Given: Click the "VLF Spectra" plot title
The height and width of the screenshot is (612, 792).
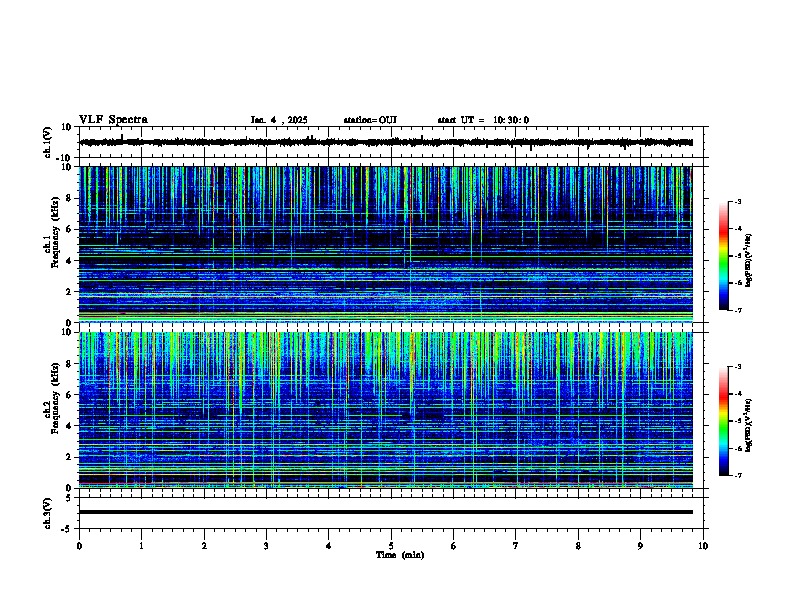Looking at the screenshot, I should pyautogui.click(x=113, y=120).
